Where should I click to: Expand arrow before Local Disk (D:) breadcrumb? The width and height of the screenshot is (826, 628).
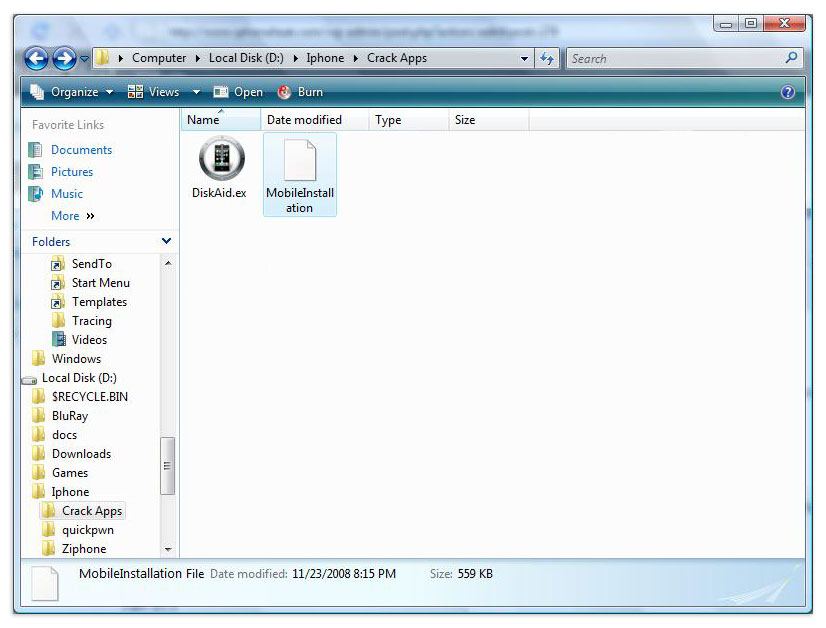point(198,58)
